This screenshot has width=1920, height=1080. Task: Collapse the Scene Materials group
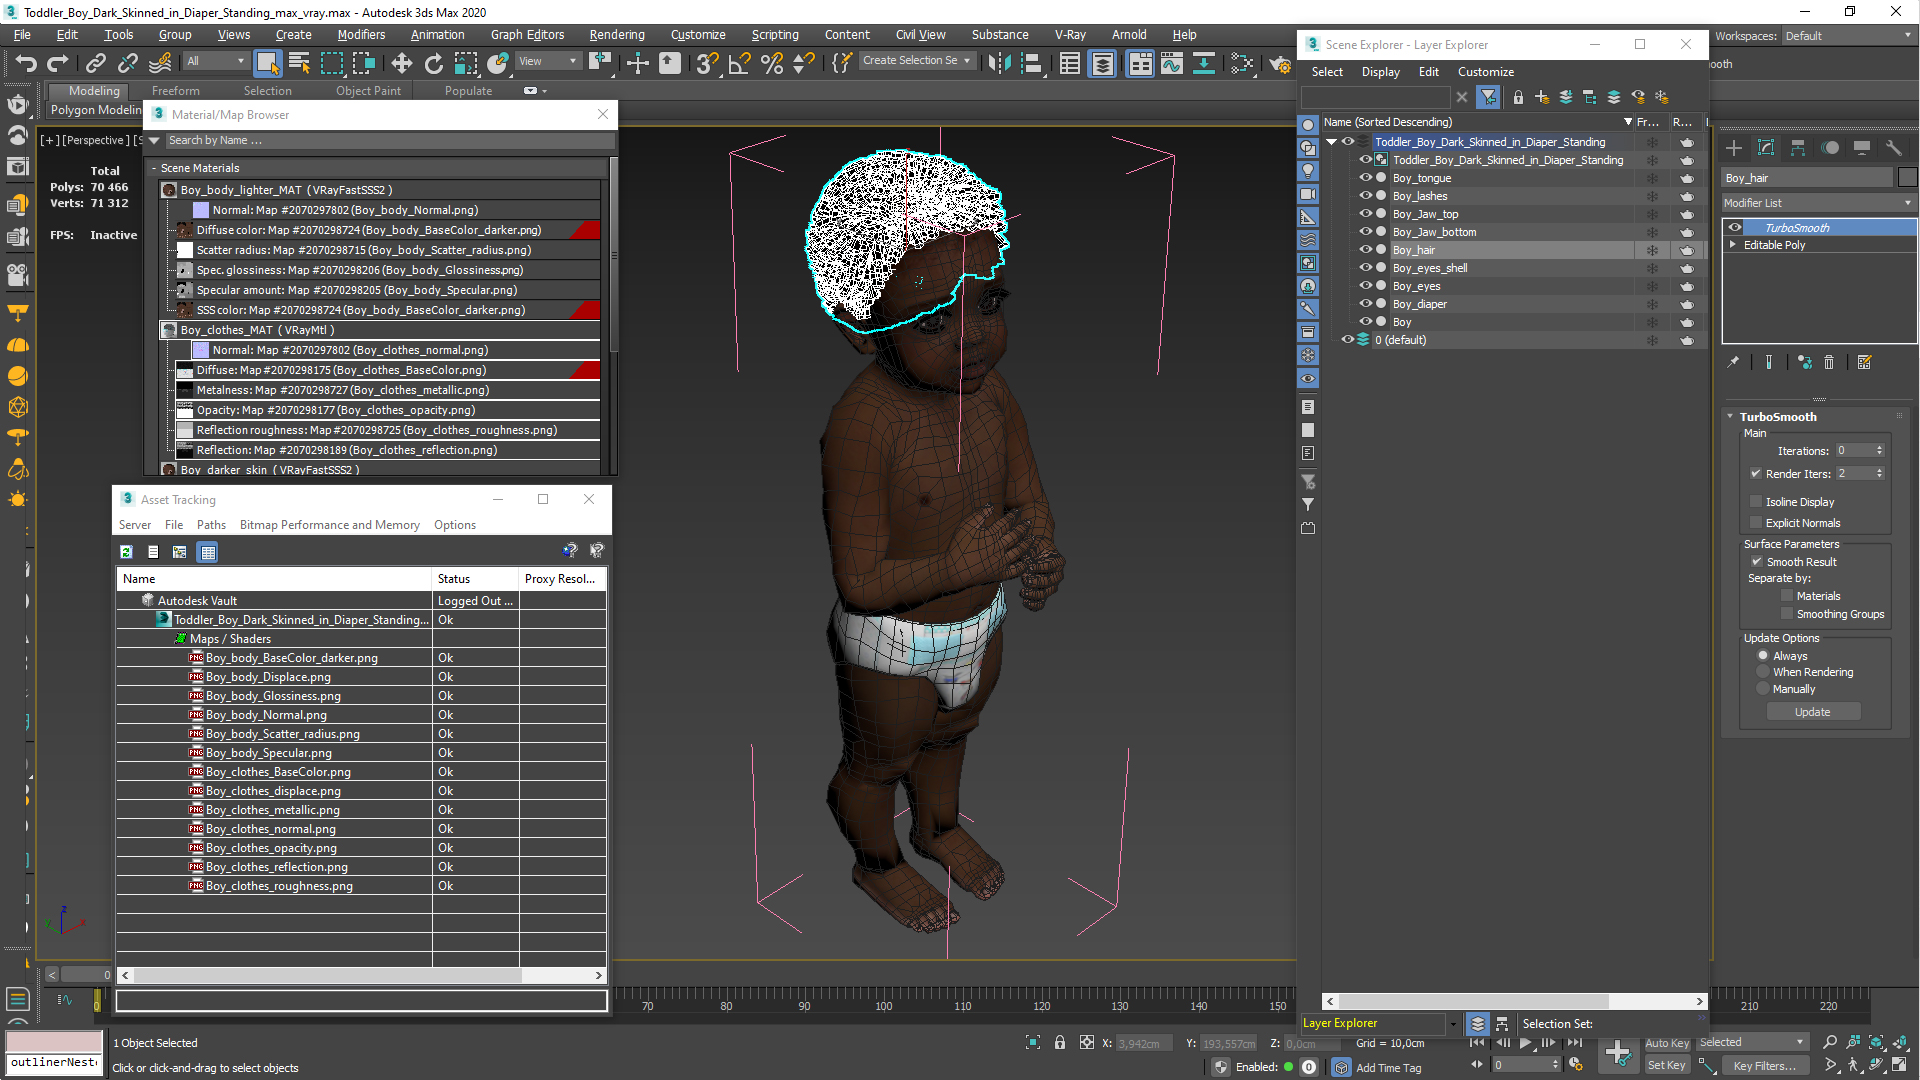(154, 168)
